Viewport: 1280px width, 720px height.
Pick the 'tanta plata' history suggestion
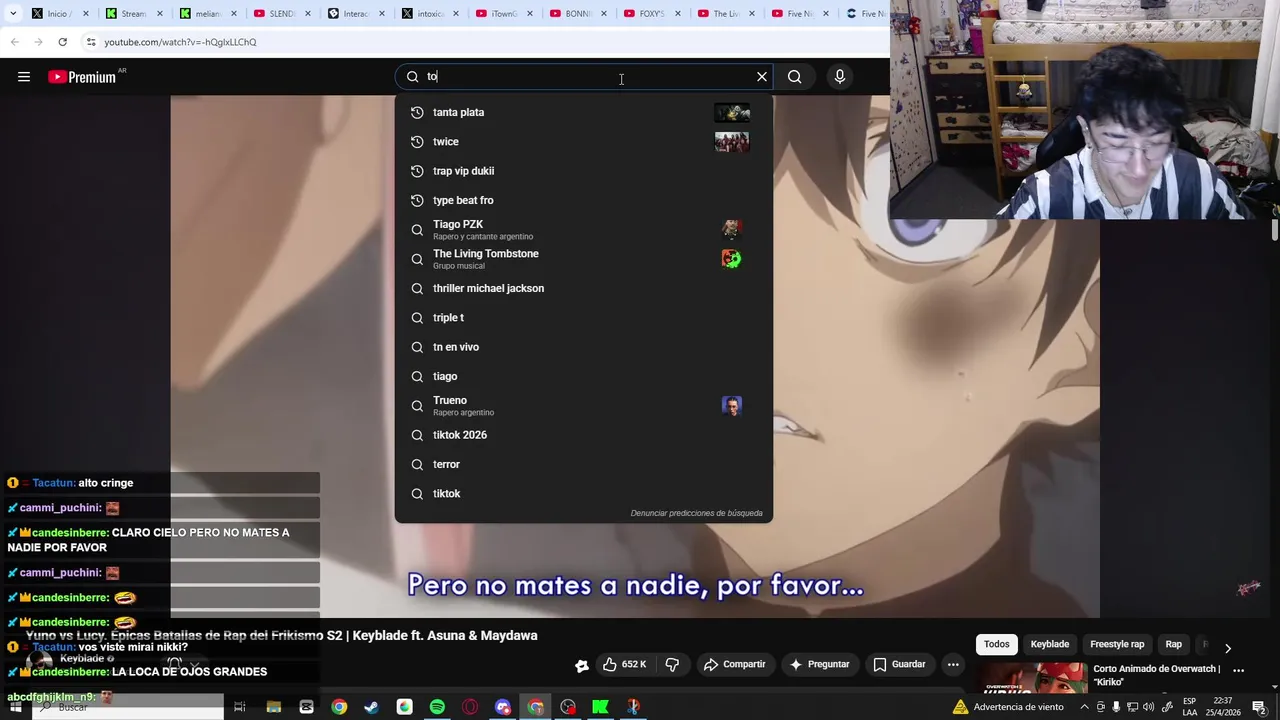pos(583,112)
